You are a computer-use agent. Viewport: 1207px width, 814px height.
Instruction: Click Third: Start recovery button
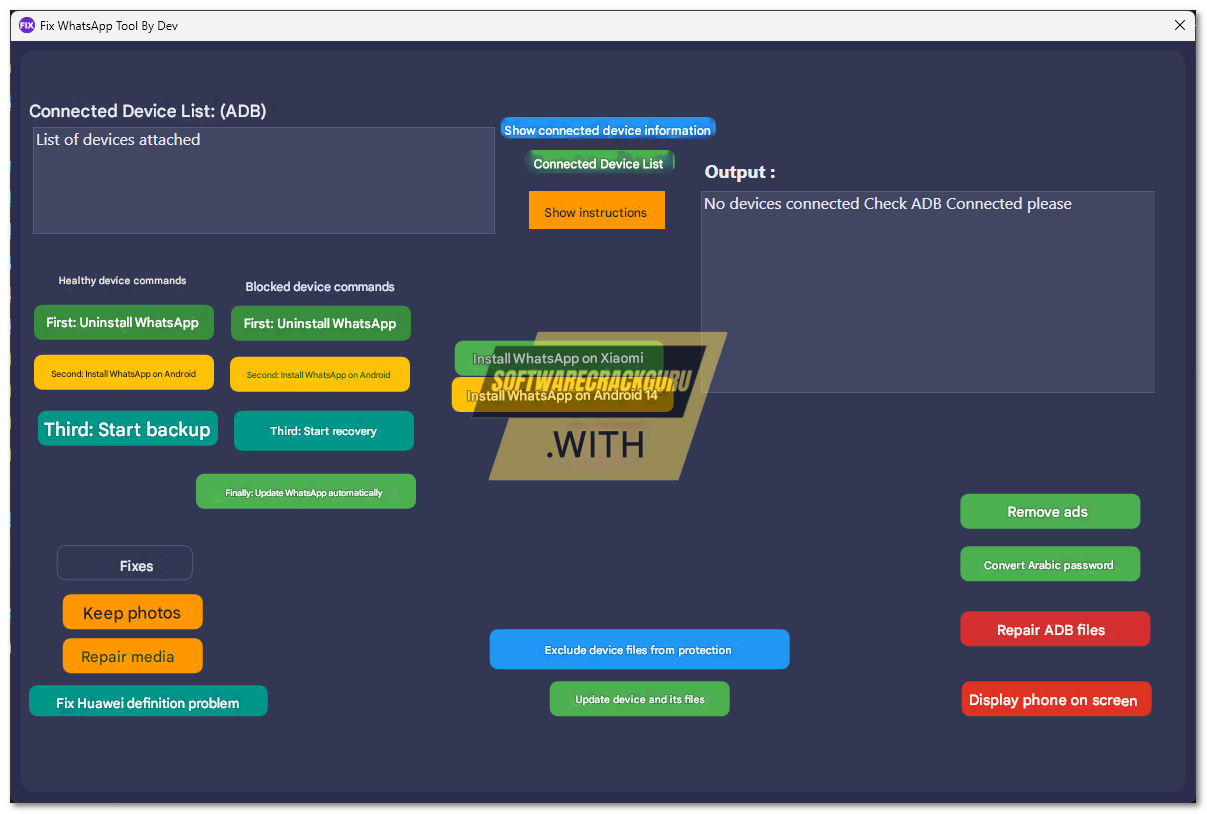pyautogui.click(x=324, y=431)
